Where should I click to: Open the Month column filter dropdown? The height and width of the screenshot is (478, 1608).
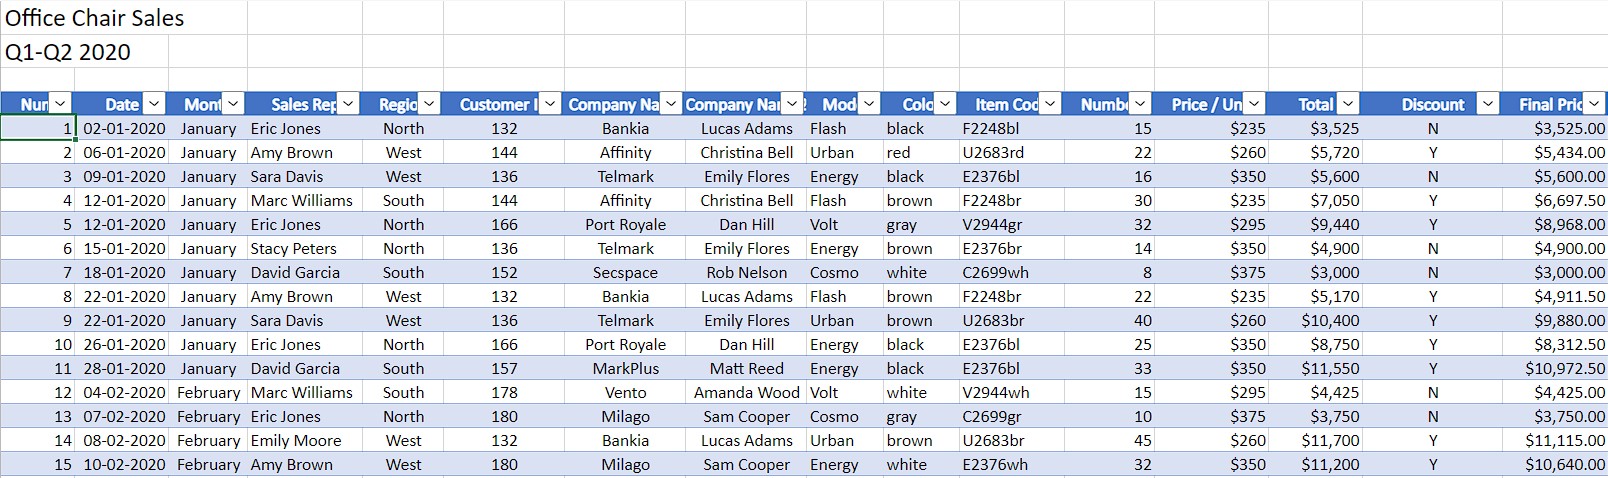click(x=233, y=104)
